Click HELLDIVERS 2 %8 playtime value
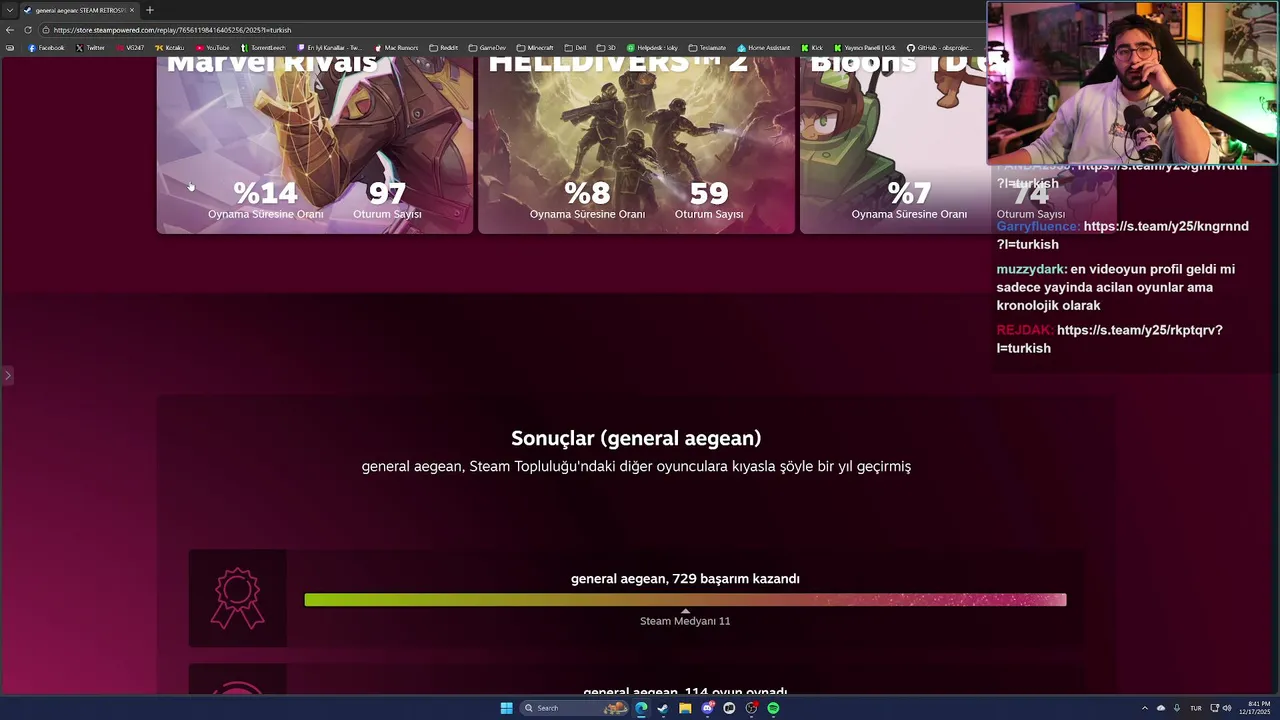 [x=587, y=192]
